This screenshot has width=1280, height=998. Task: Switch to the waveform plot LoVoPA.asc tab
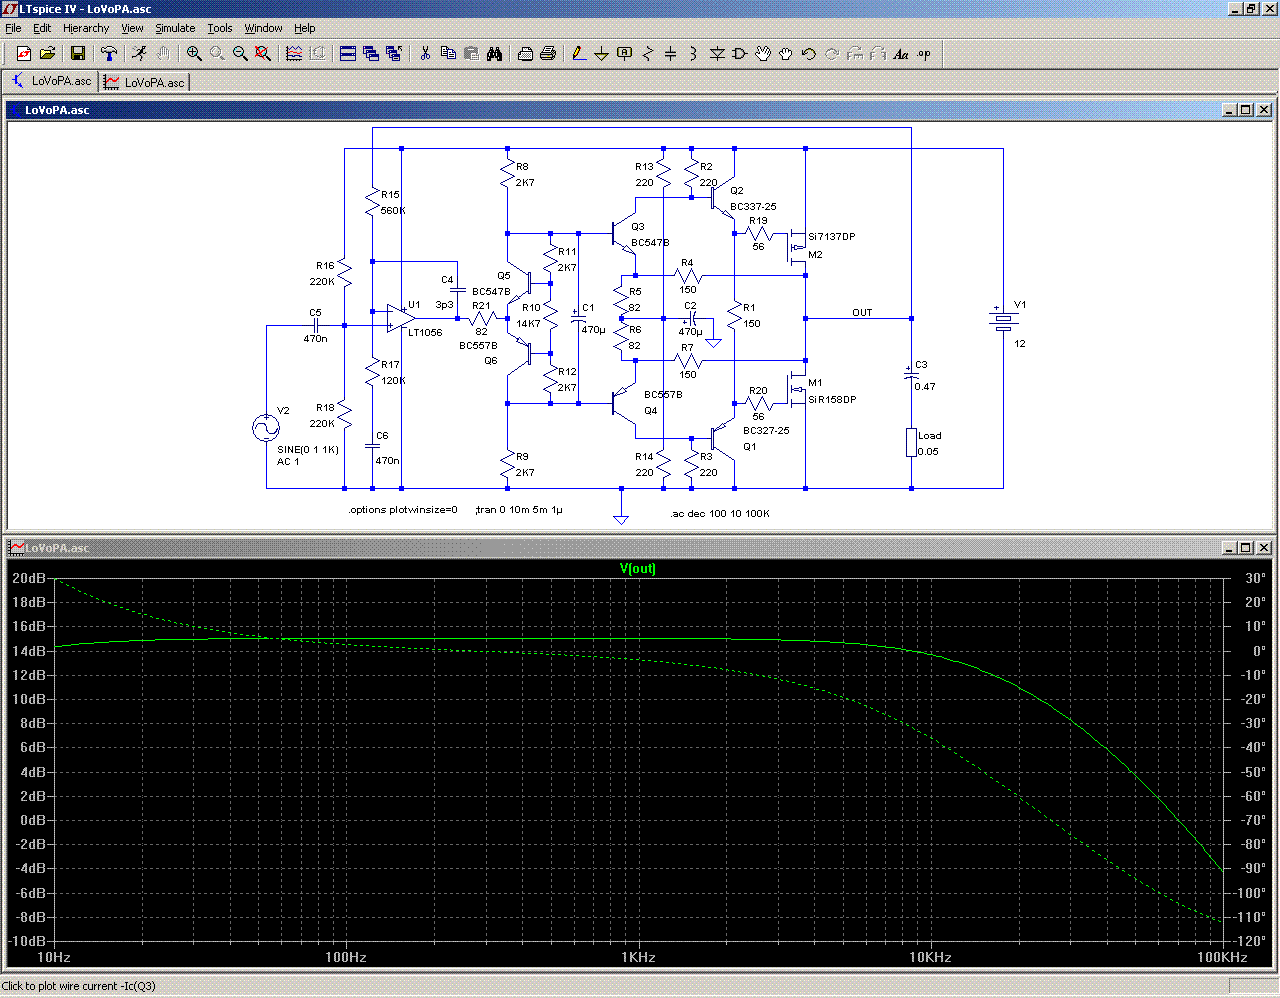point(144,82)
